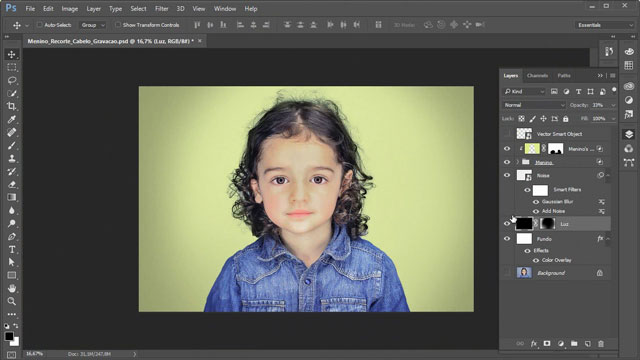
Task: Toggle Color Overlay effect visibility
Action: pos(536,260)
